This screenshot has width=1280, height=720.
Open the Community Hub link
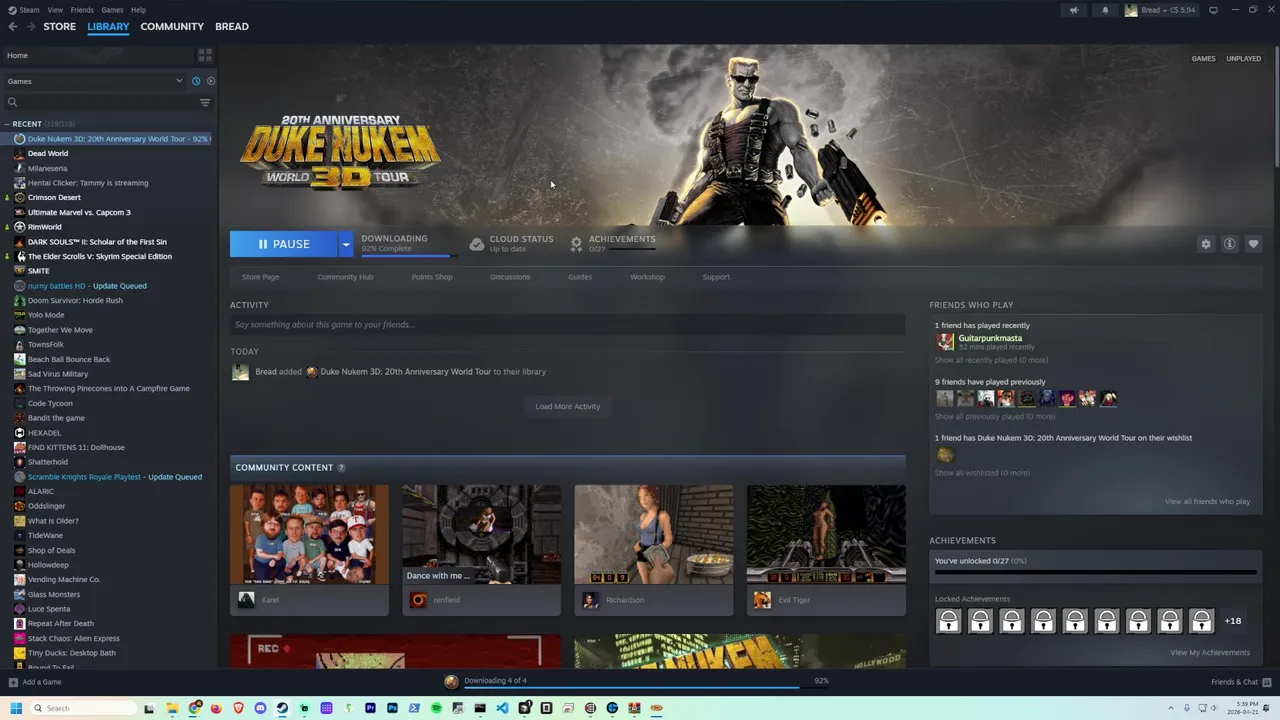(345, 277)
